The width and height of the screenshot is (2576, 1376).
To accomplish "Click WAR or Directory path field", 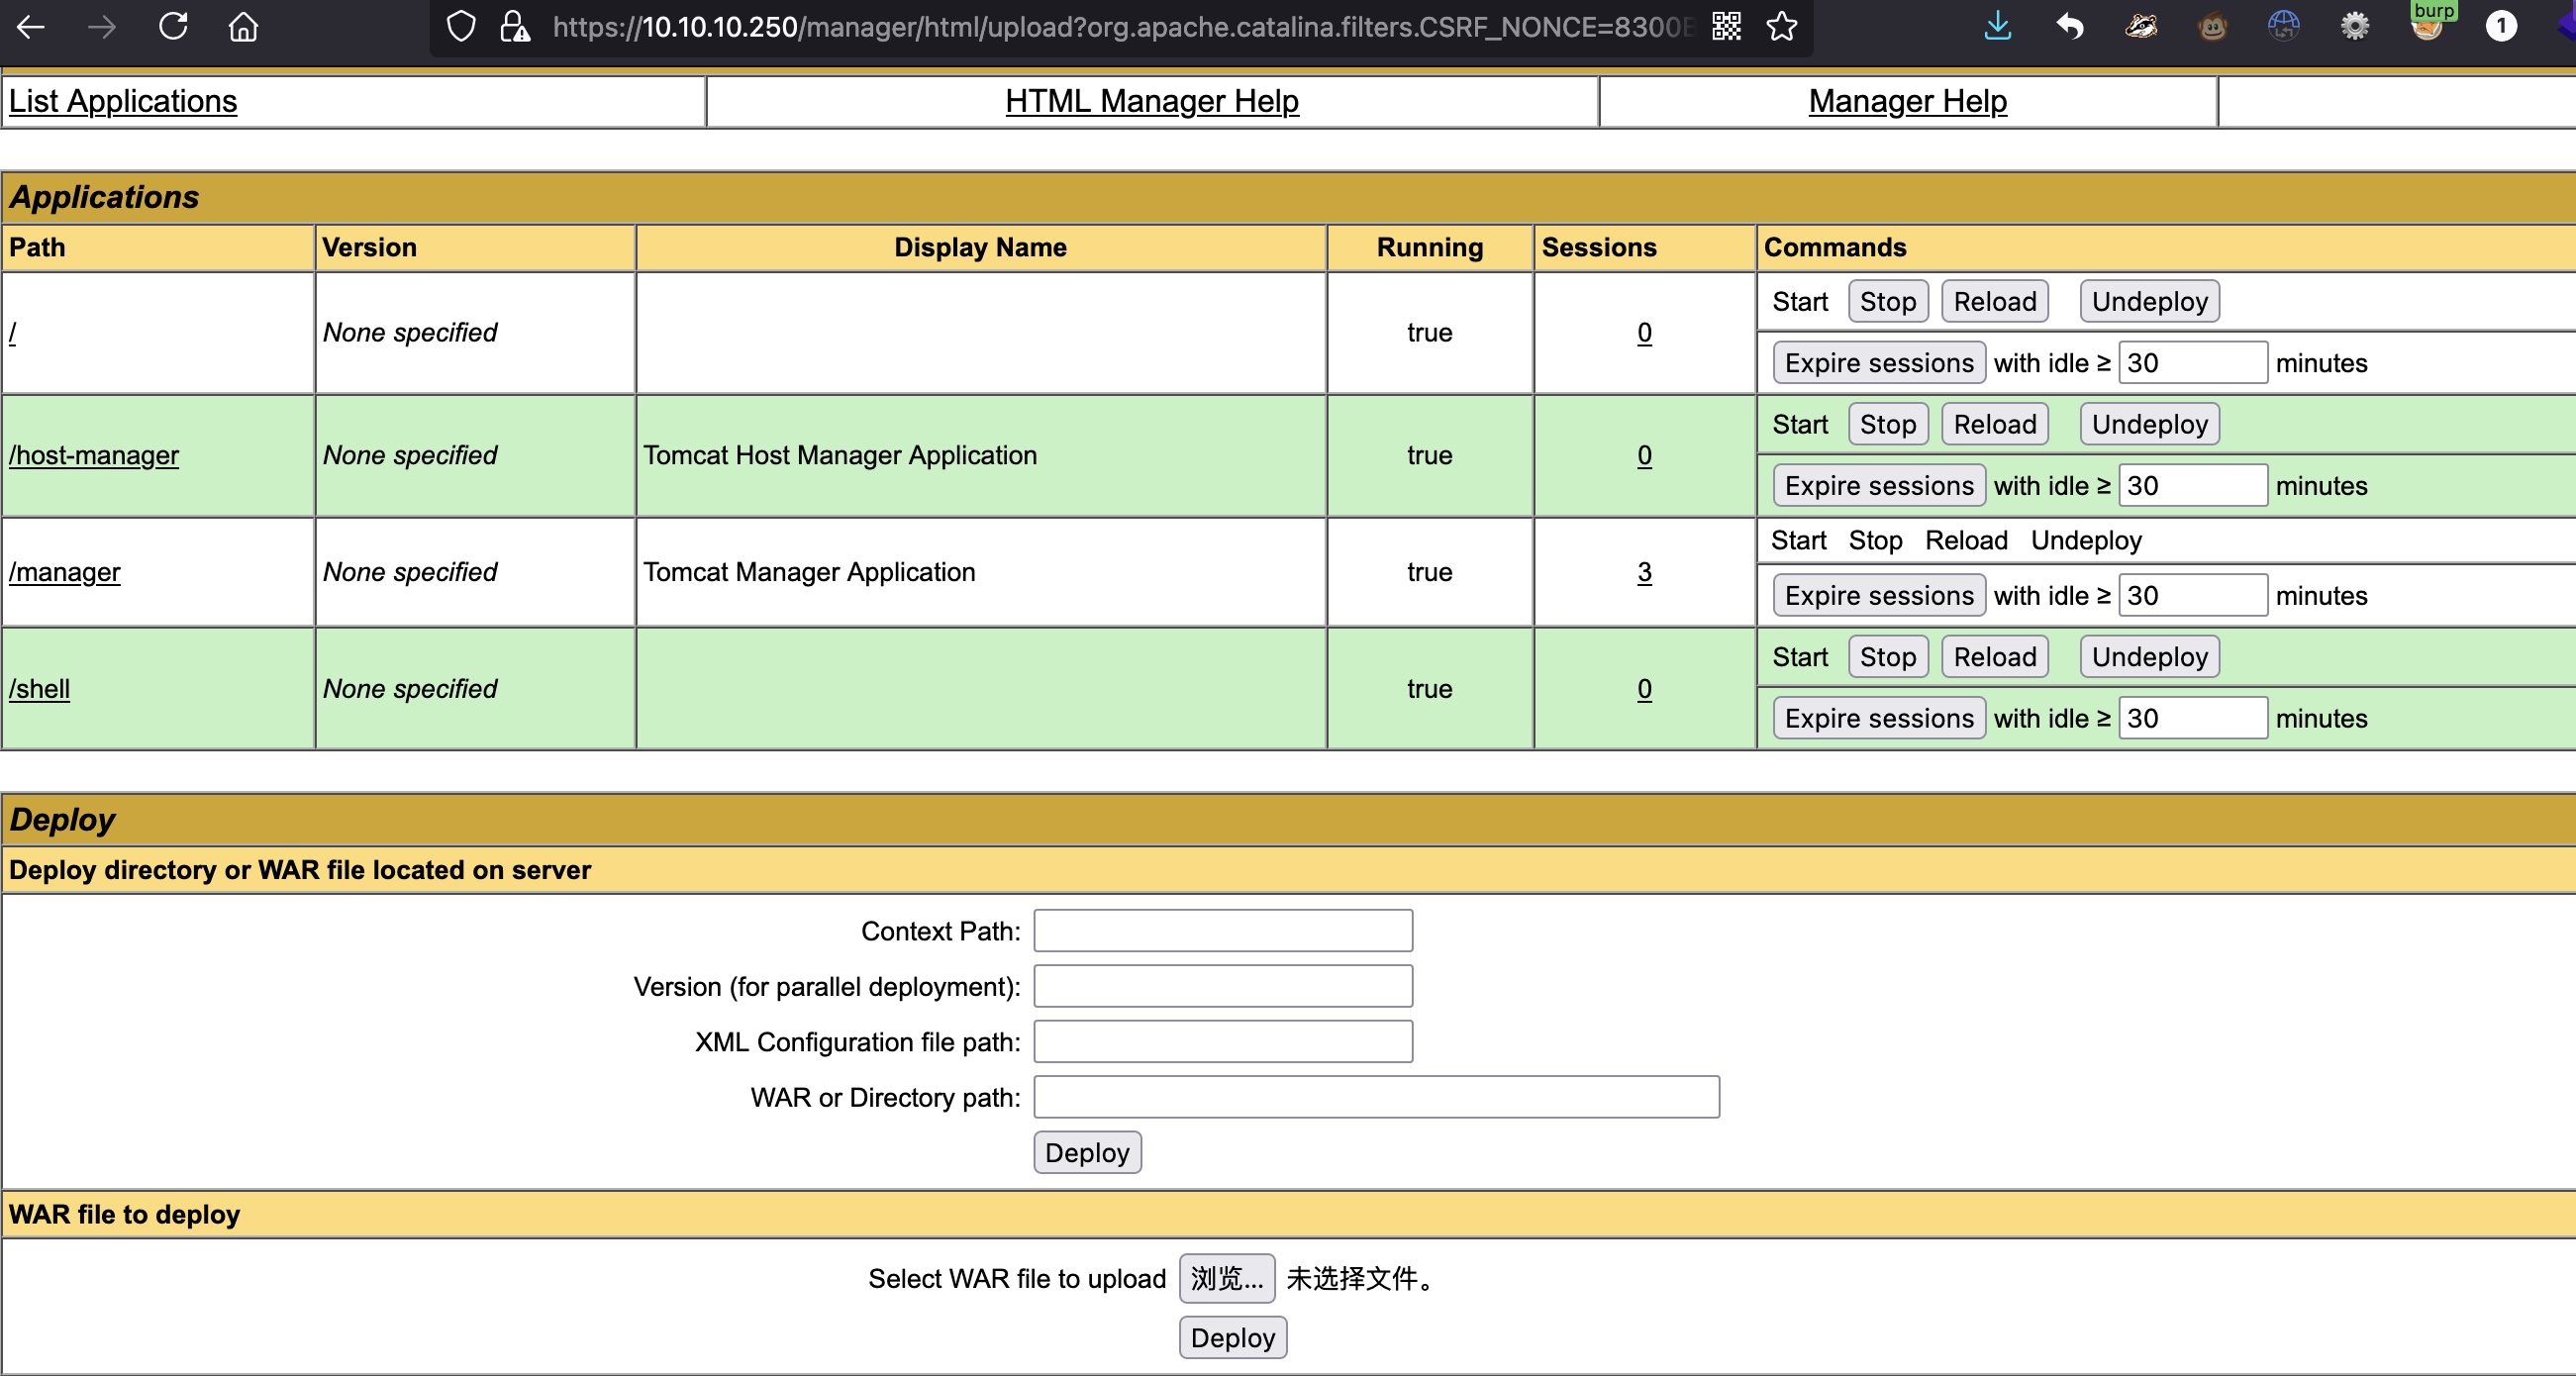I will (x=1375, y=1097).
